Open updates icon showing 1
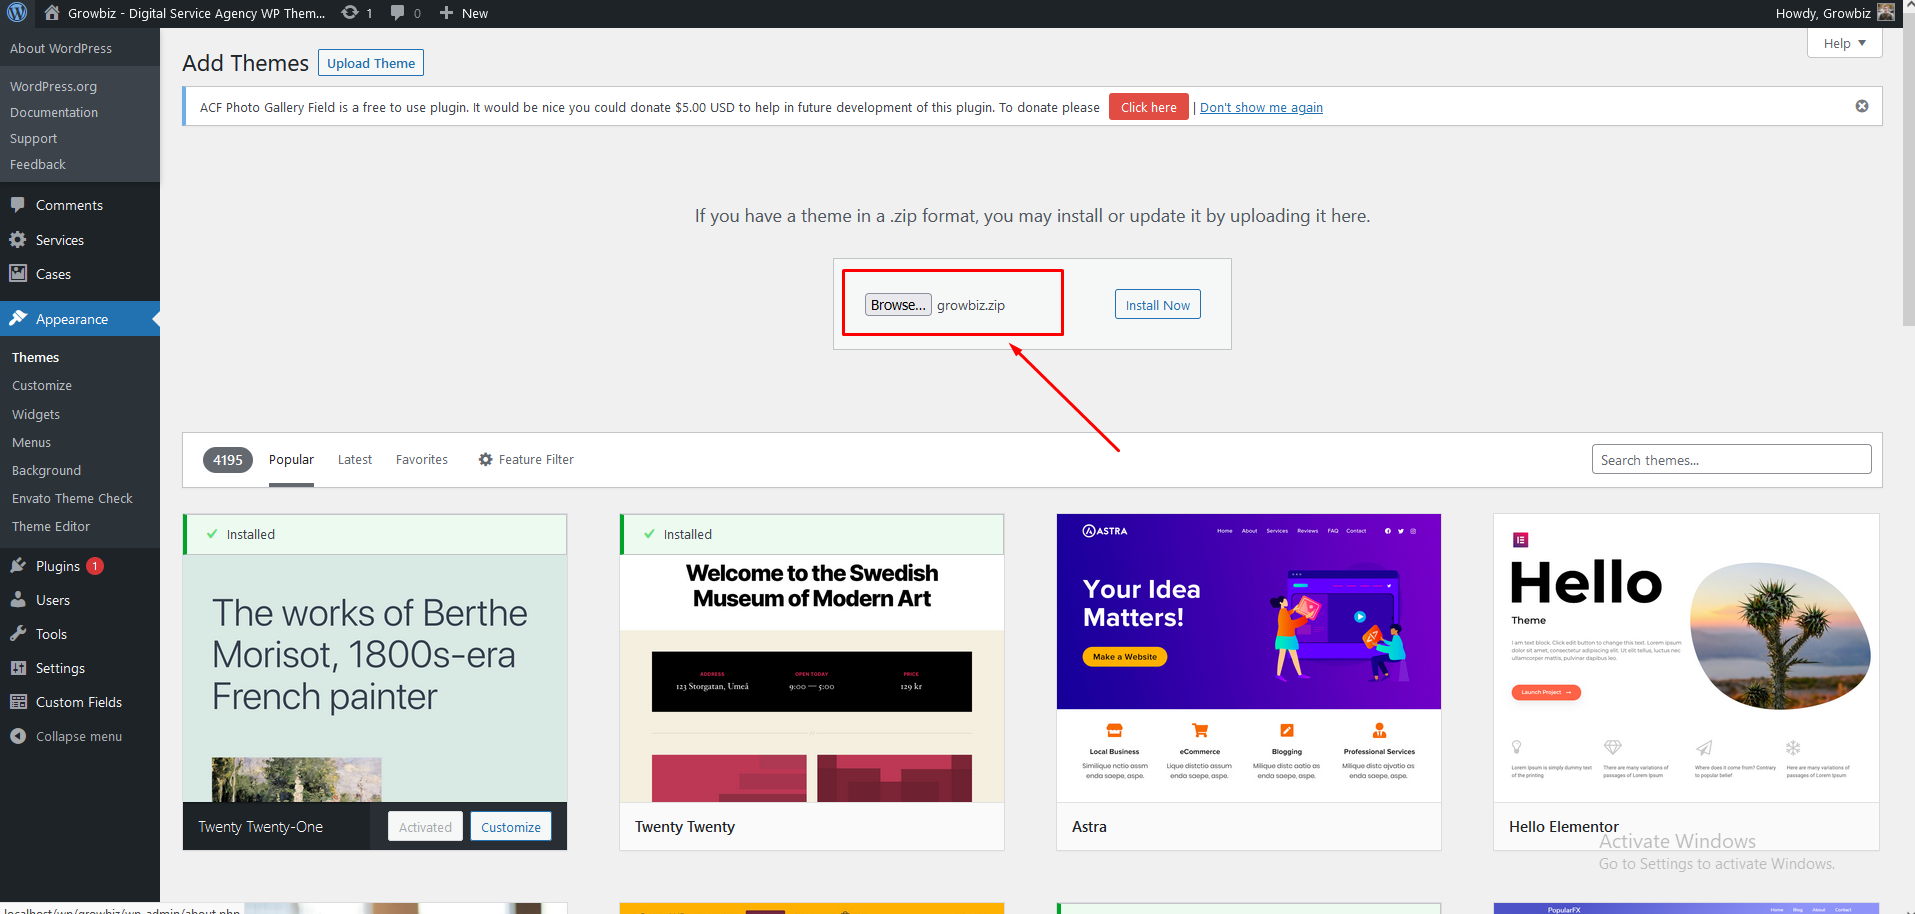 [350, 13]
